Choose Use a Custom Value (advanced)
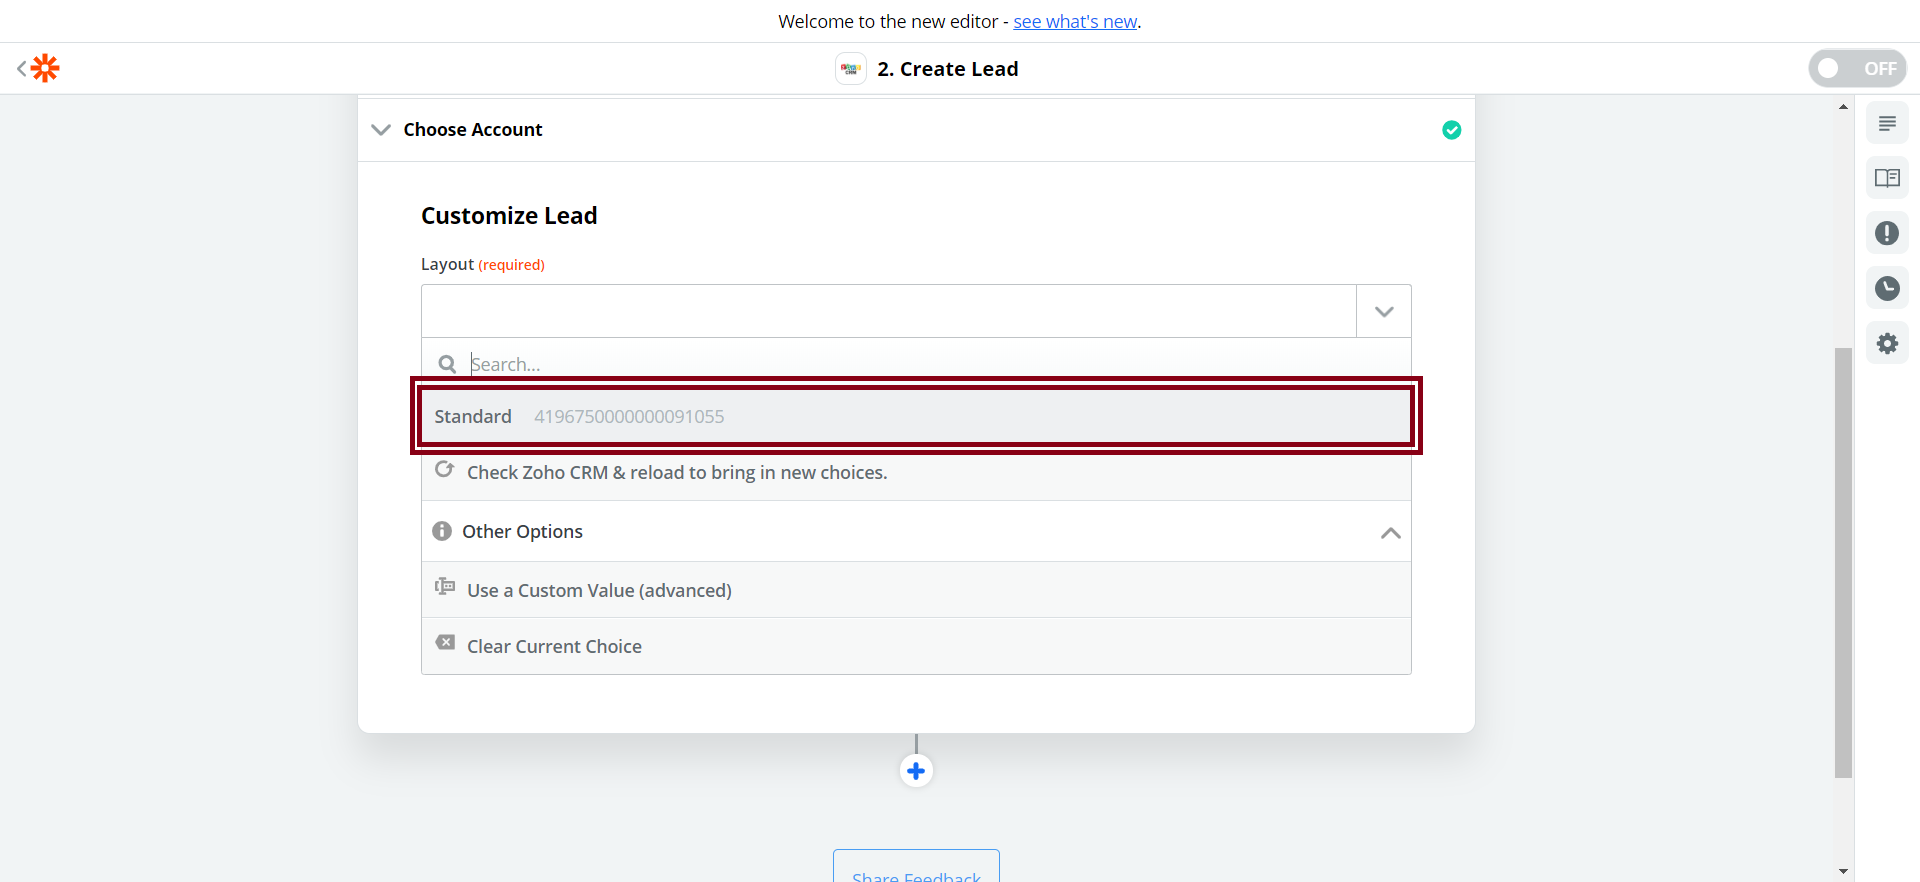 click(599, 590)
